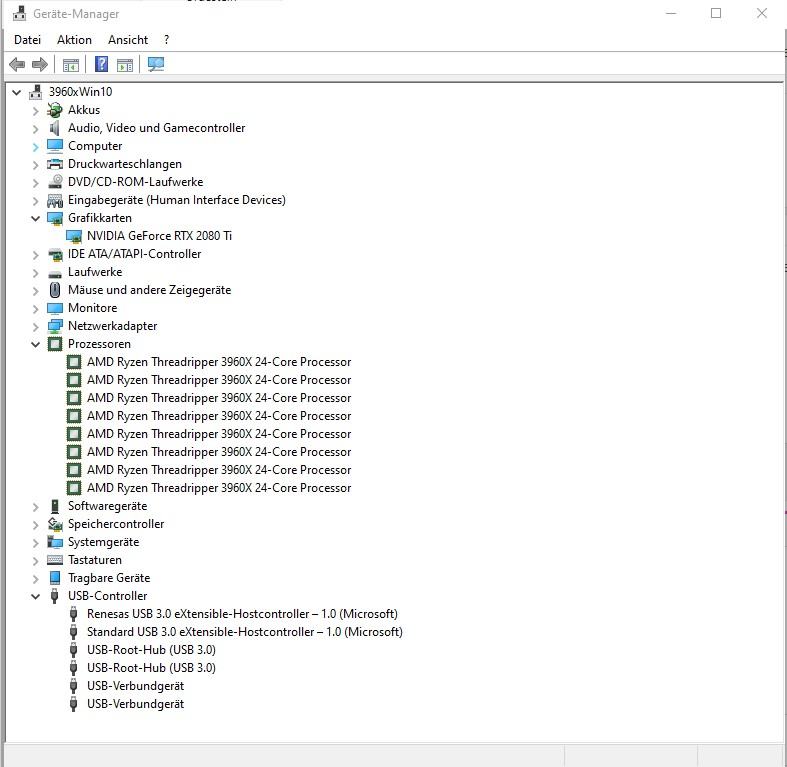Open the Aktion menu
The width and height of the screenshot is (787, 767).
click(x=74, y=40)
